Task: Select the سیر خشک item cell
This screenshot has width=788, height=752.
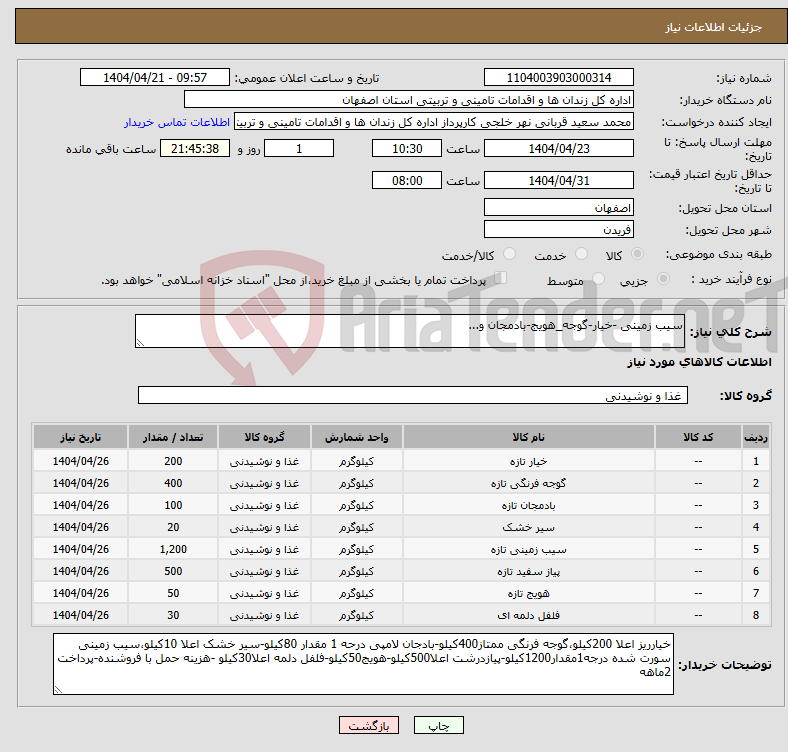Action: [x=529, y=527]
